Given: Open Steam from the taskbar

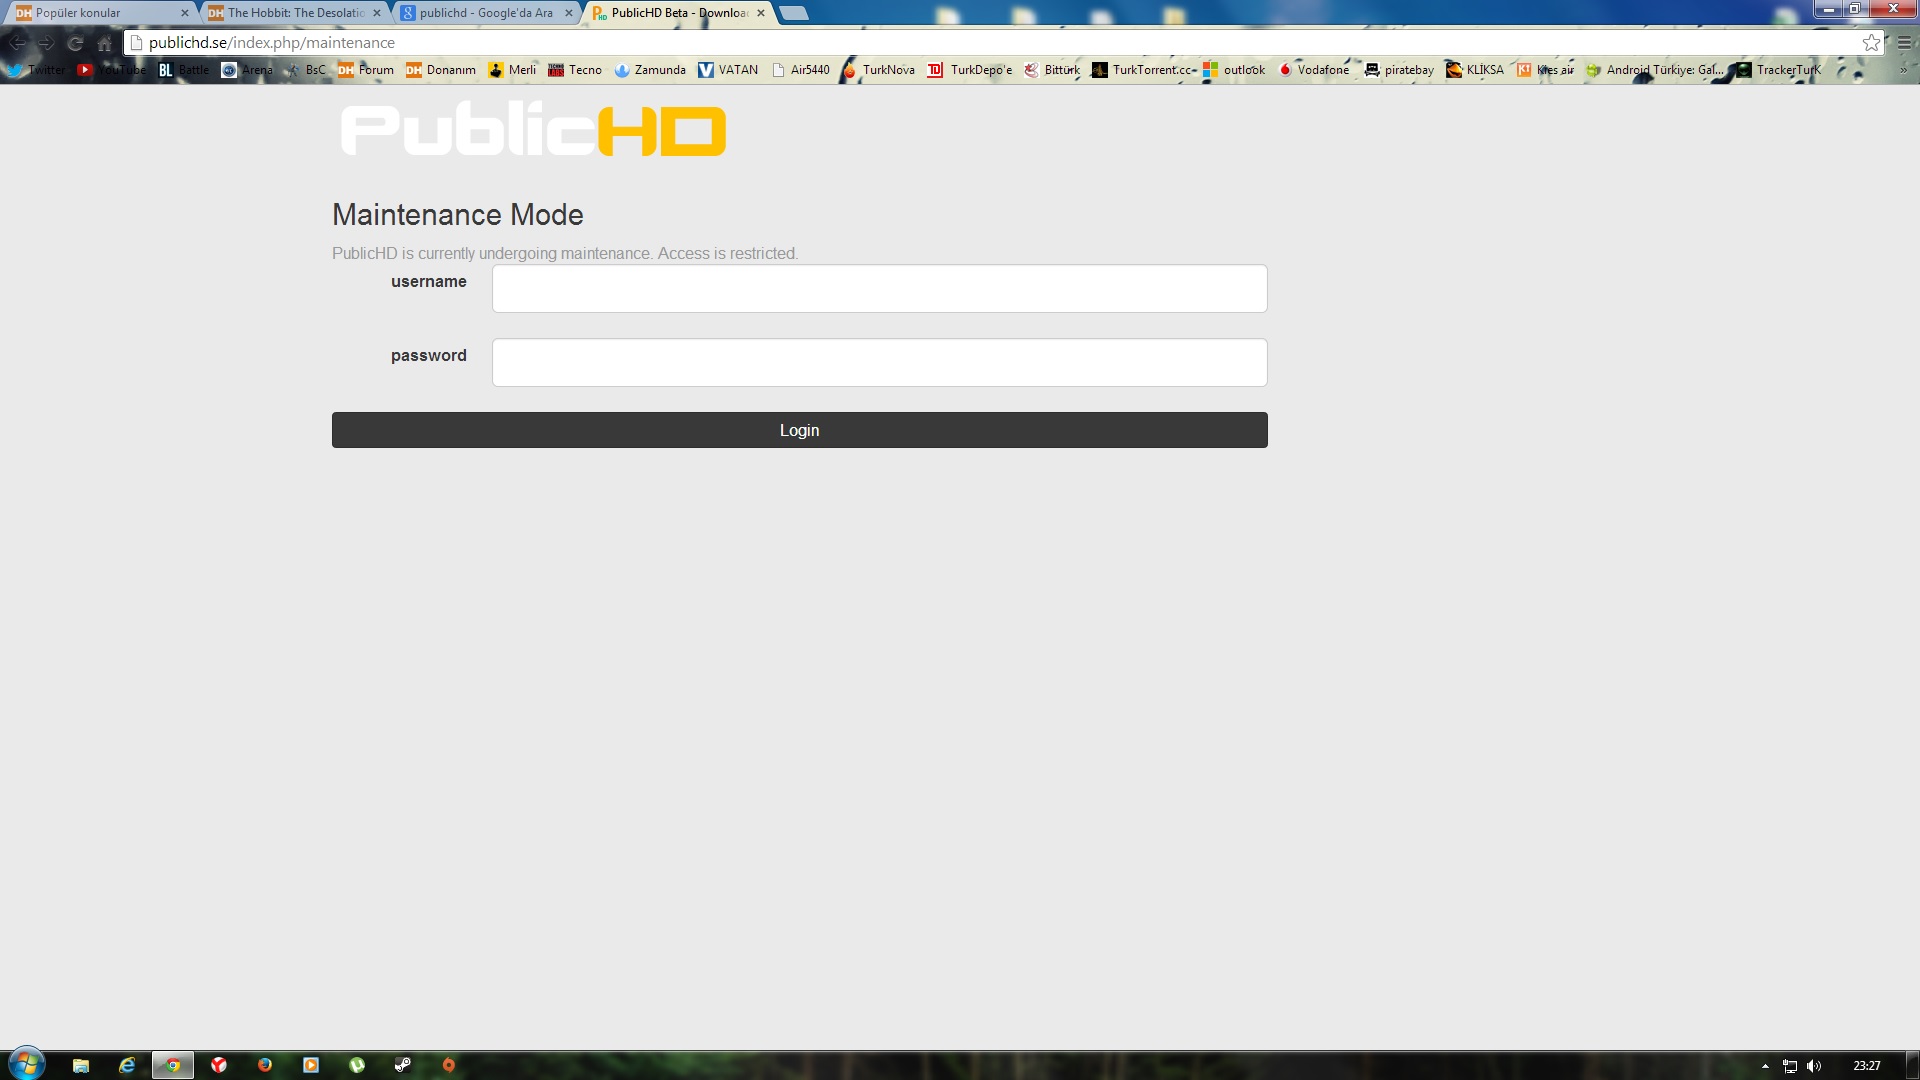Looking at the screenshot, I should point(403,1065).
